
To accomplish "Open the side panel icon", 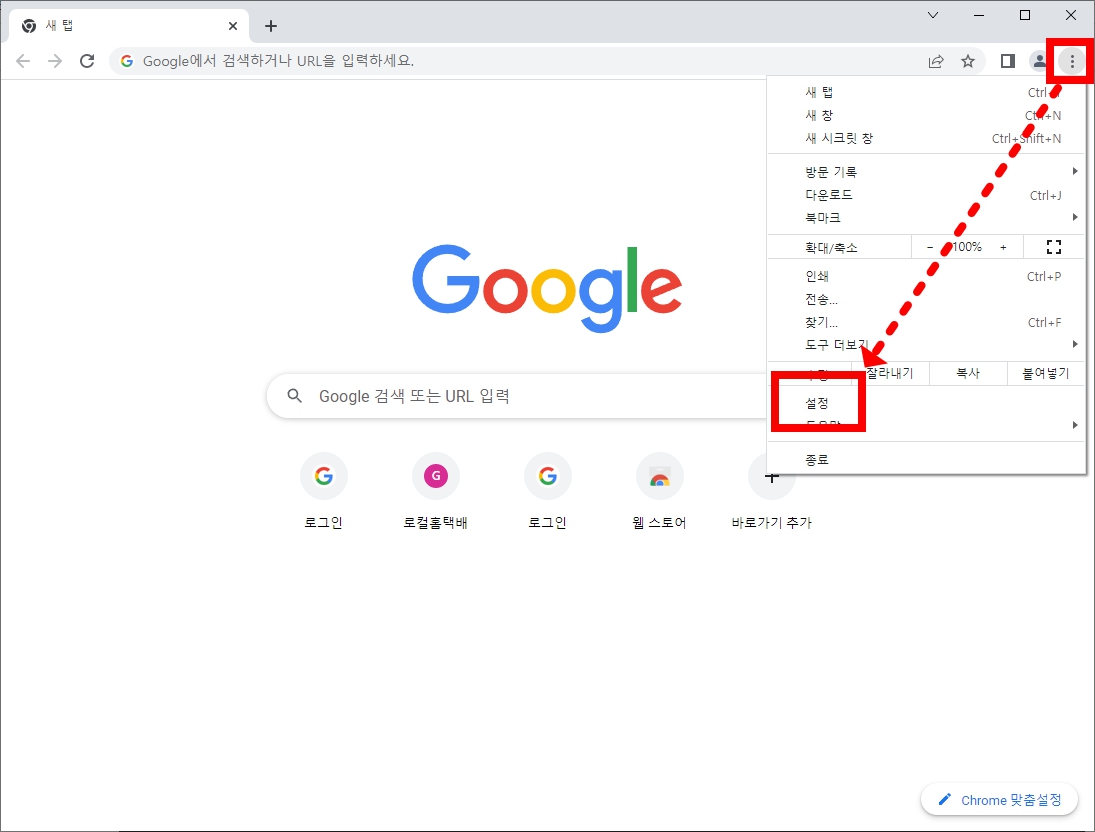I will point(1007,61).
